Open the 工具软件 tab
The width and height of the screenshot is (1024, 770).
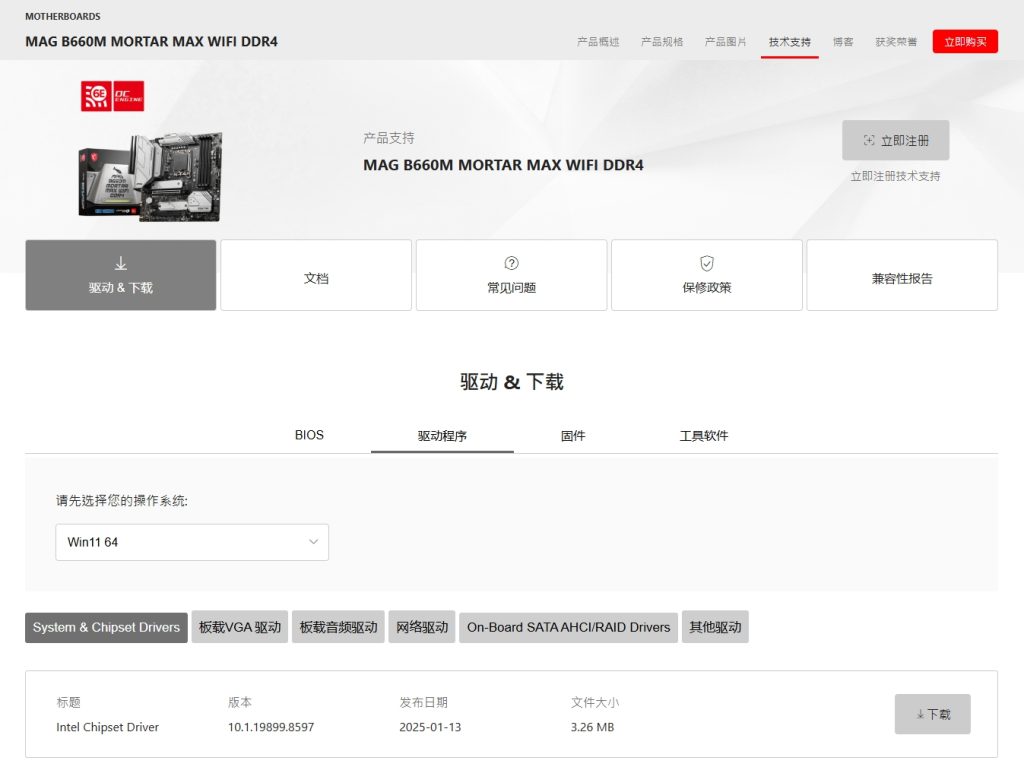[x=703, y=436]
